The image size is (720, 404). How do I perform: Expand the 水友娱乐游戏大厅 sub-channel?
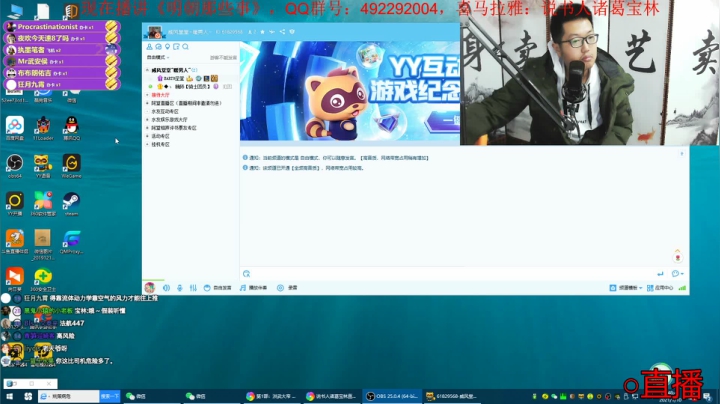pos(147,120)
